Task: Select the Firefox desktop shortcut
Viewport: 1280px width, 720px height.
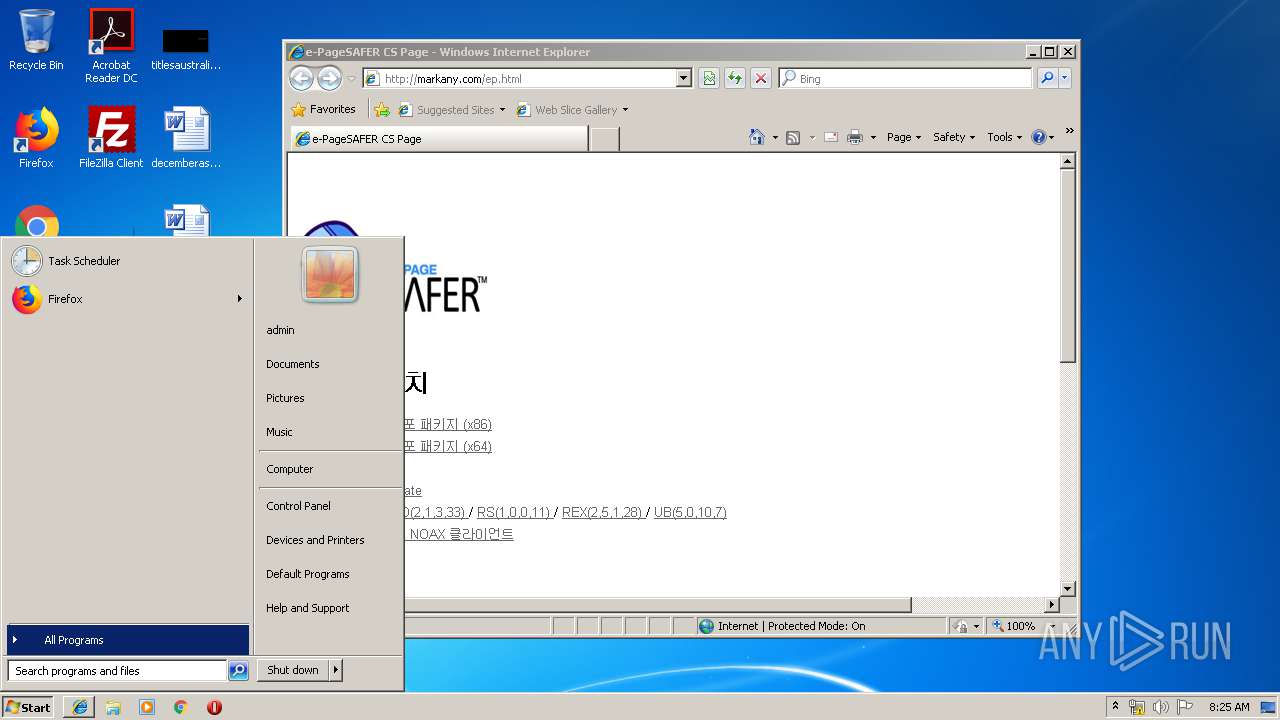Action: tap(36, 138)
